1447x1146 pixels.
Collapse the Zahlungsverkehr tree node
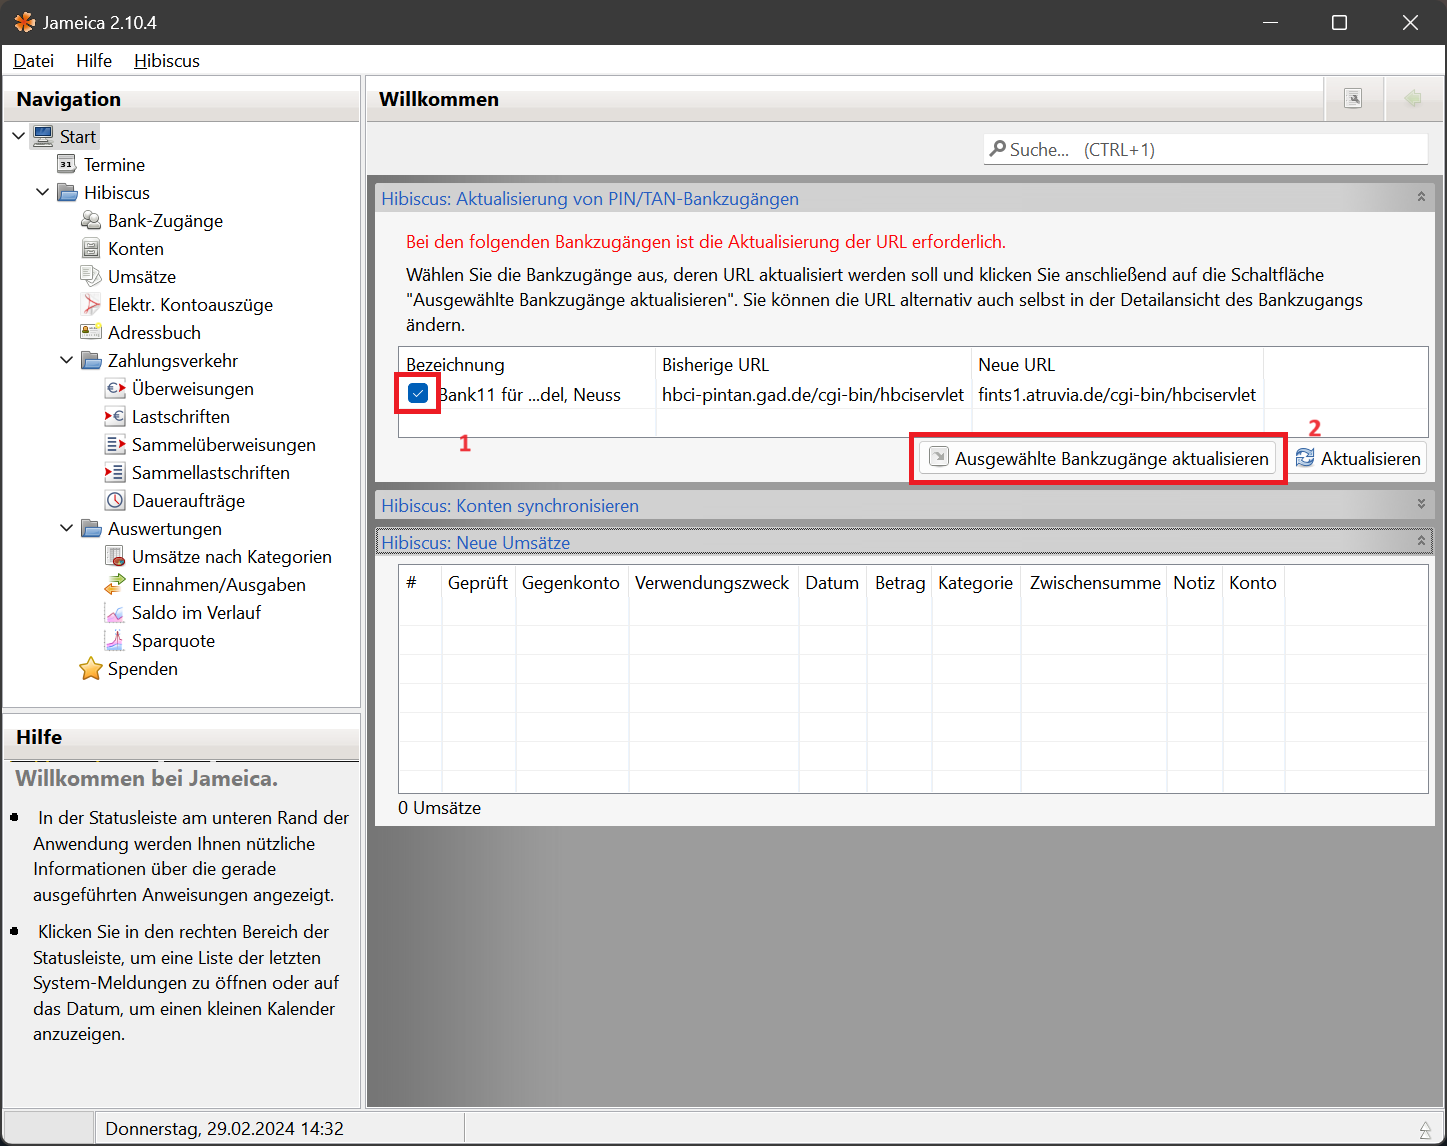click(66, 360)
